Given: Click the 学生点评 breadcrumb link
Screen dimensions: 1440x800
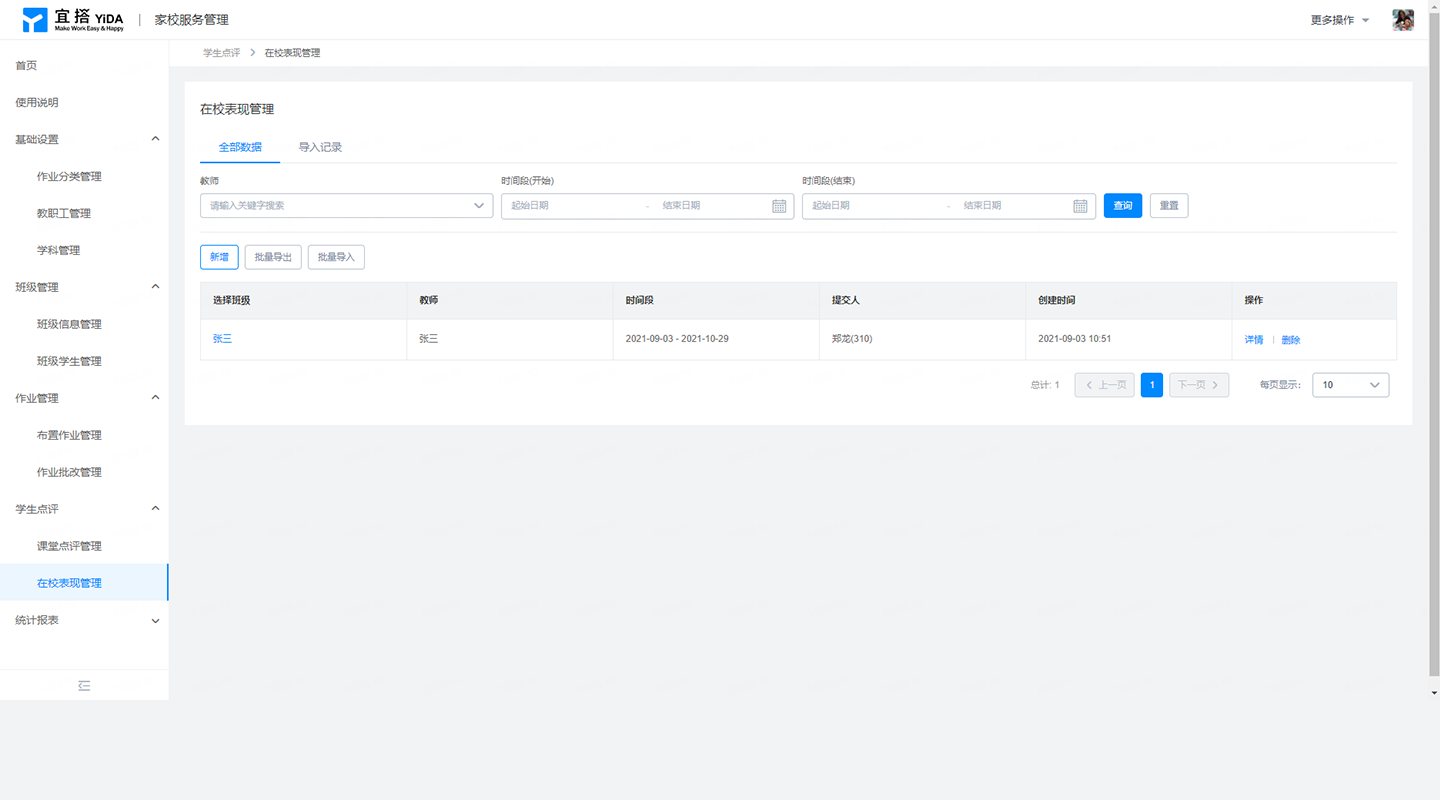Looking at the screenshot, I should [221, 53].
